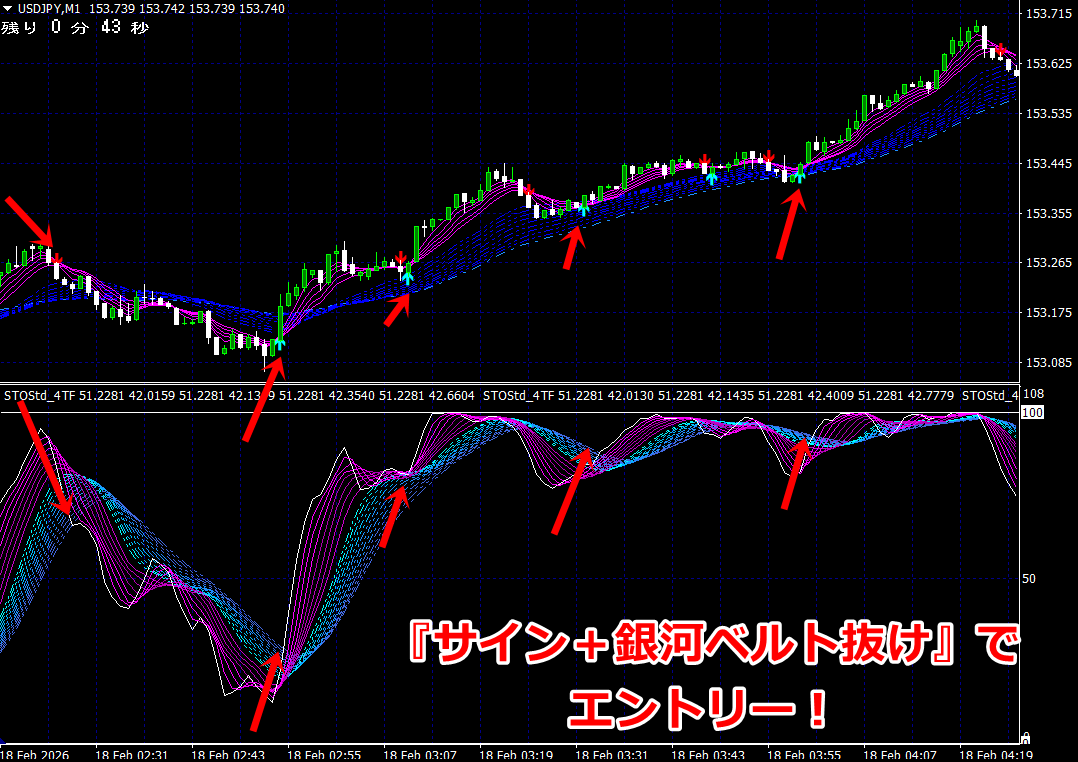The width and height of the screenshot is (1078, 762).
Task: Click the 18 Feb 02:43 time label
Action: point(228,755)
